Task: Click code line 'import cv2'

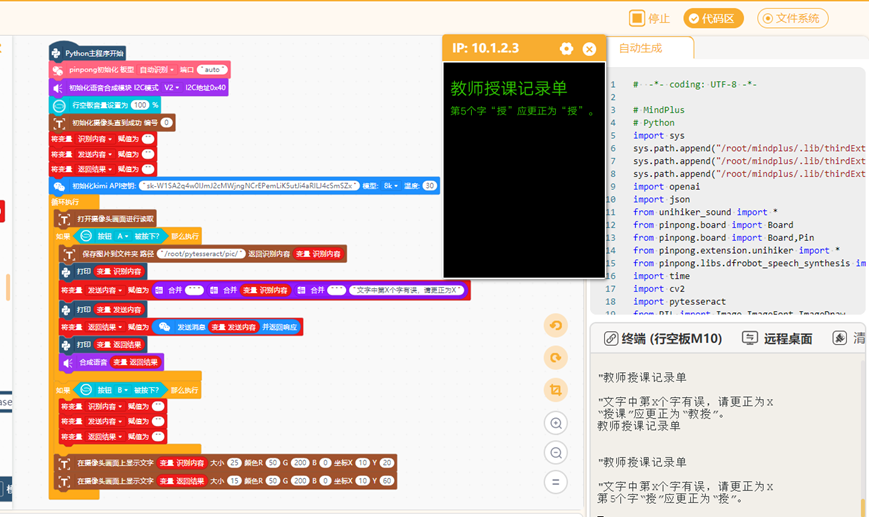Action: pos(658,289)
